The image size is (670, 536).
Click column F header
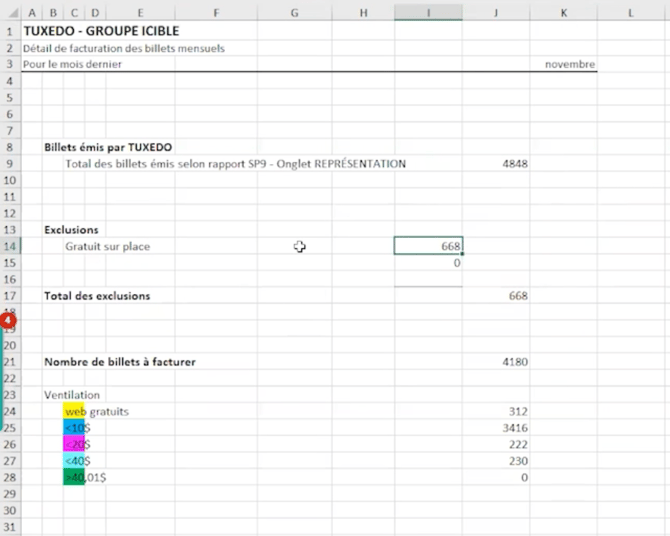[216, 13]
